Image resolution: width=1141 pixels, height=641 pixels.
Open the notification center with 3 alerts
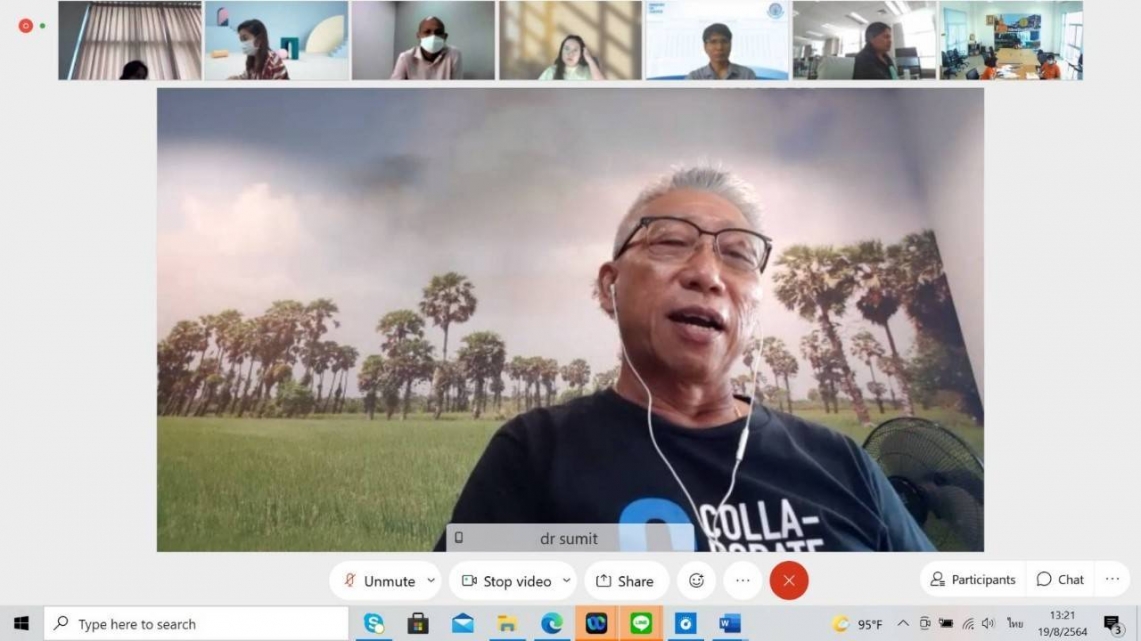coord(1113,624)
